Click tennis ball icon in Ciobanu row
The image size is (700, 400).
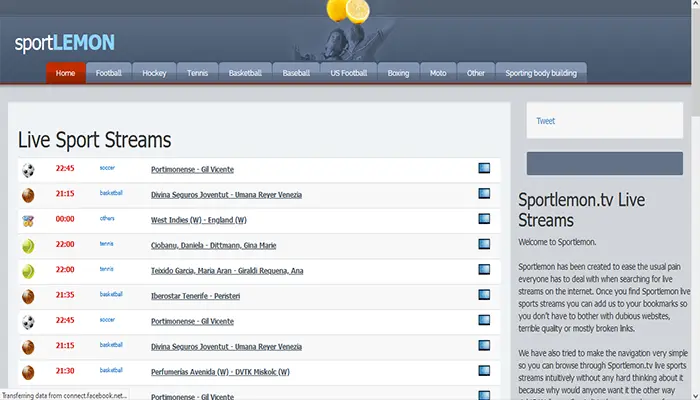click(28, 246)
